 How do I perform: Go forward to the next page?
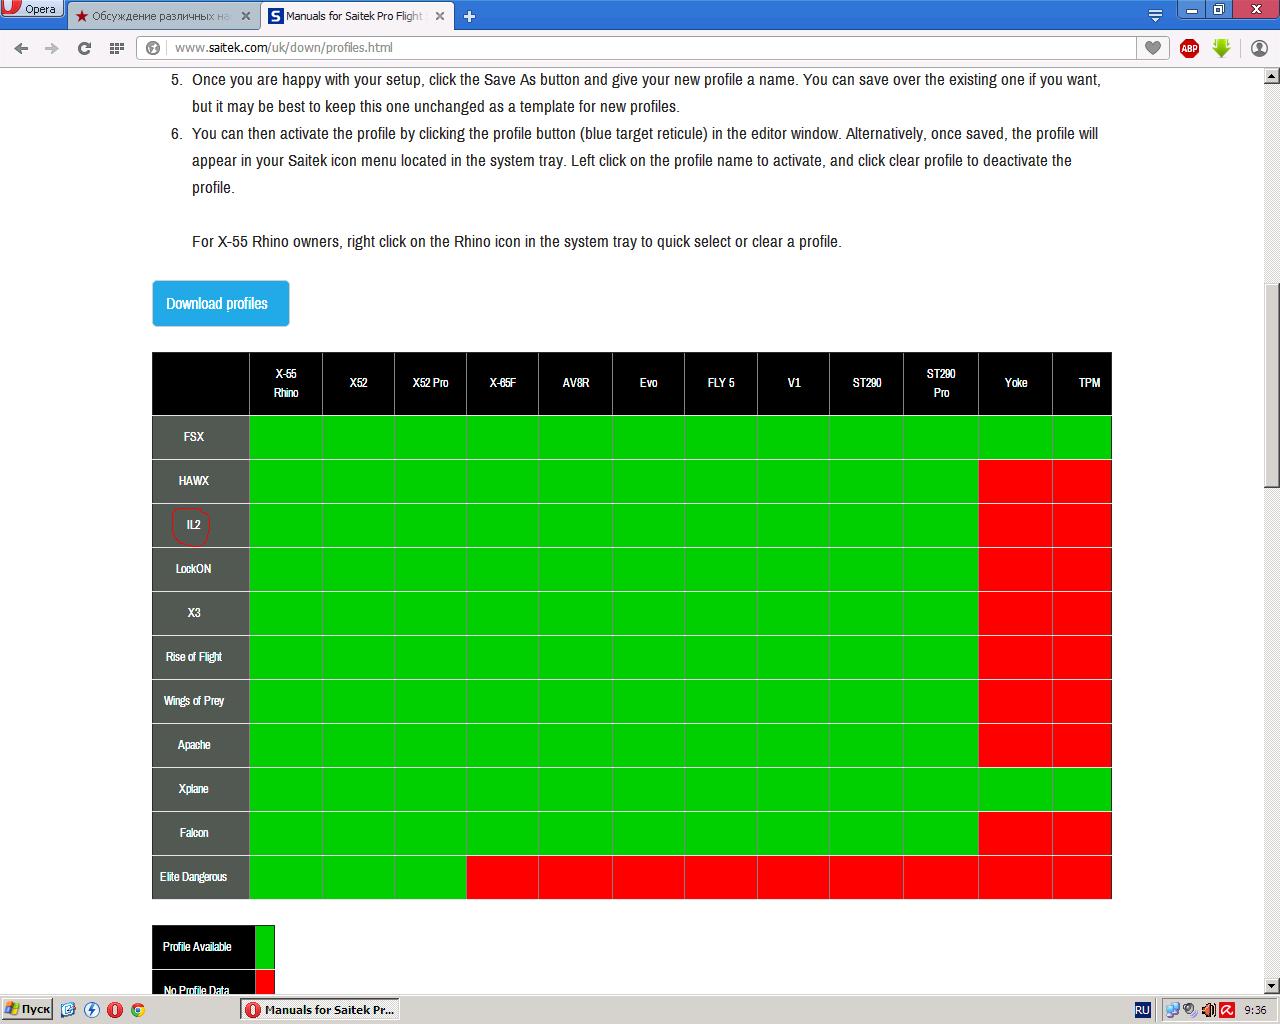pyautogui.click(x=52, y=47)
